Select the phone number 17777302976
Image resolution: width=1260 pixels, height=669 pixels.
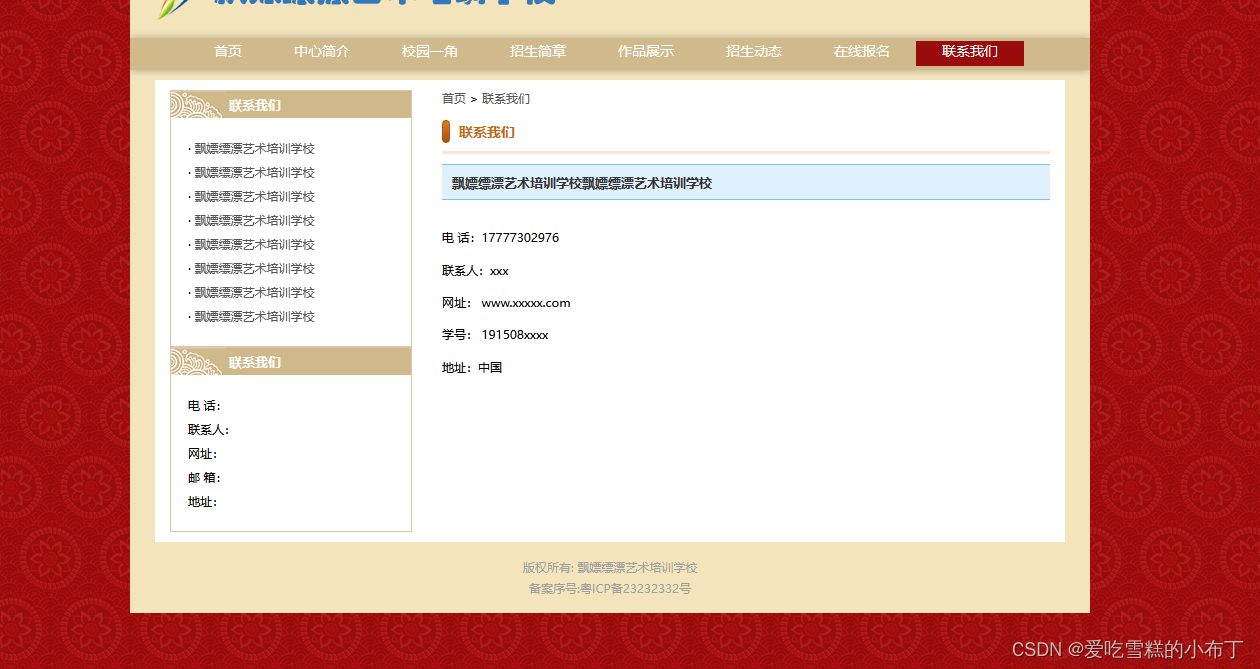click(520, 238)
